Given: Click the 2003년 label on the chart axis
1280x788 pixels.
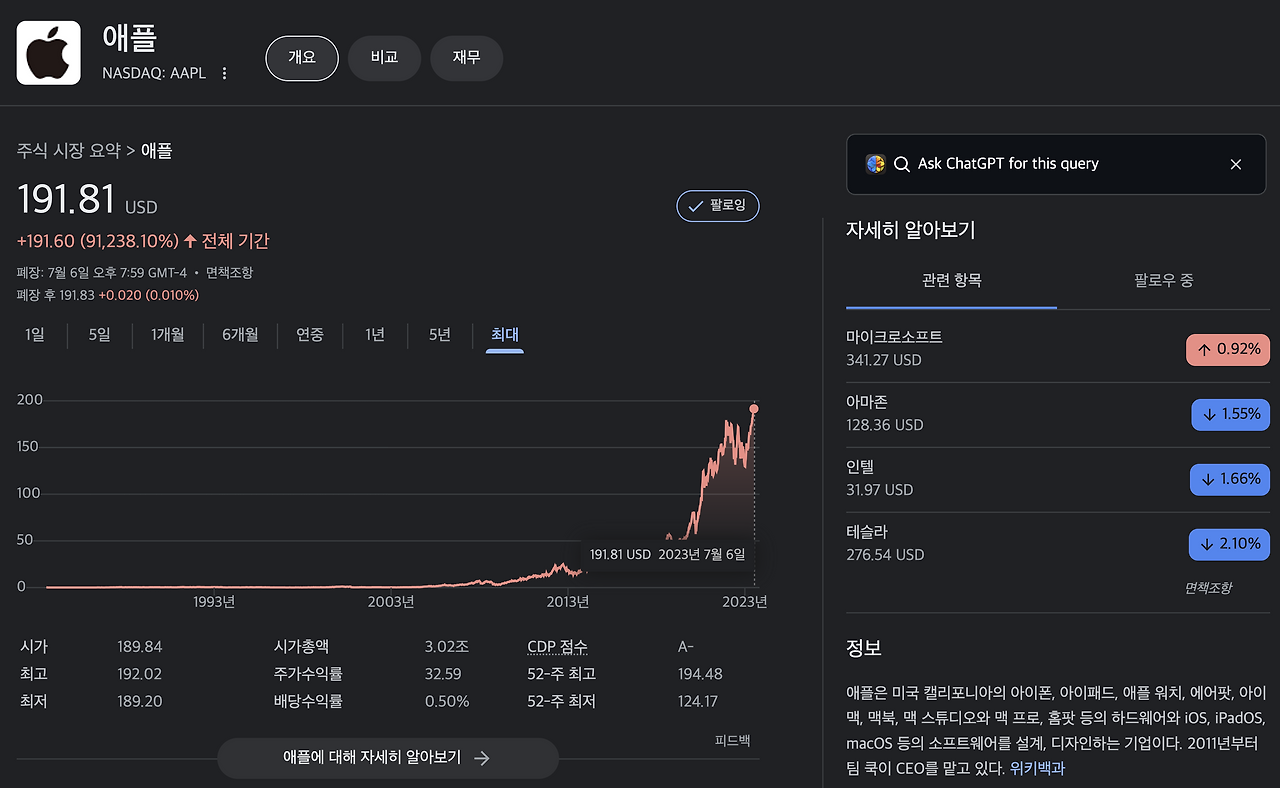Looking at the screenshot, I should pyautogui.click(x=391, y=601).
